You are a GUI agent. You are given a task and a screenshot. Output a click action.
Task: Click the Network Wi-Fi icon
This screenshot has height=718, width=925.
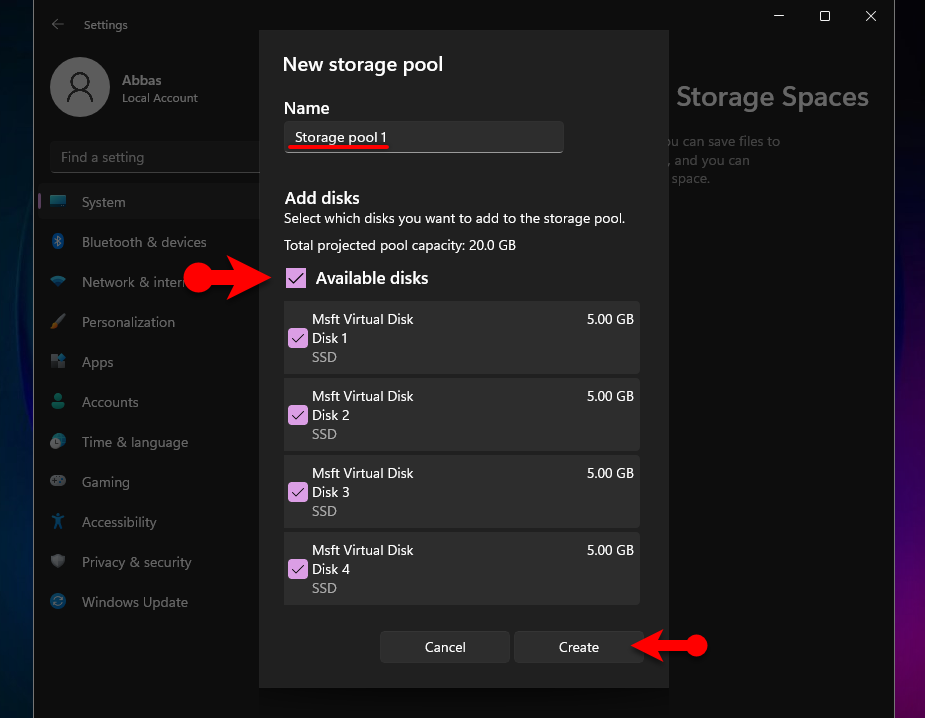point(58,281)
